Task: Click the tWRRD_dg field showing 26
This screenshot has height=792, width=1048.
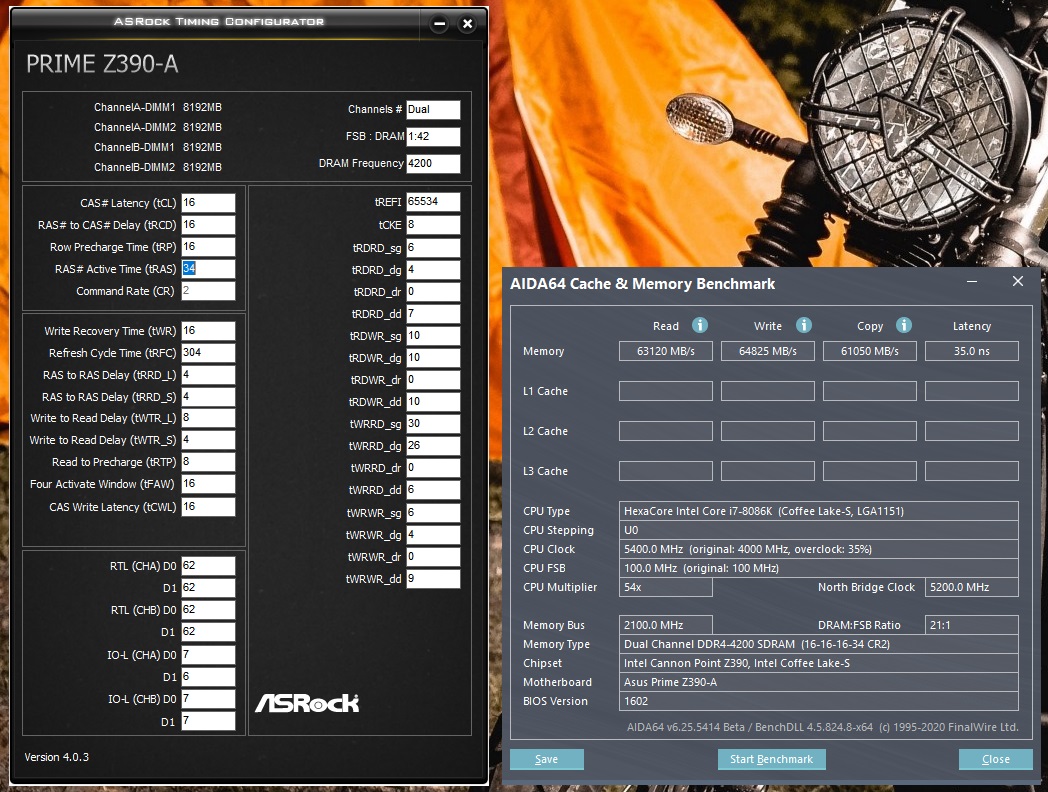Action: pyautogui.click(x=433, y=446)
